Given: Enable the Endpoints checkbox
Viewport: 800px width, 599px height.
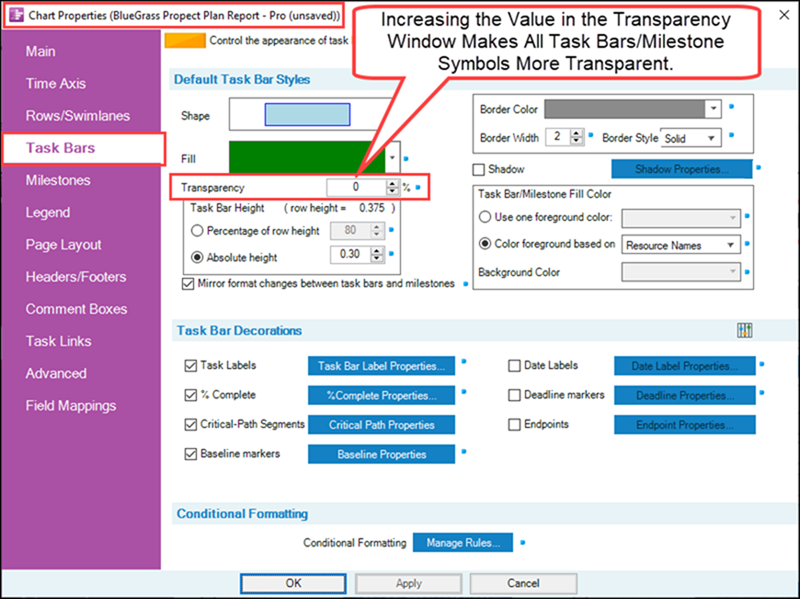Looking at the screenshot, I should (514, 425).
